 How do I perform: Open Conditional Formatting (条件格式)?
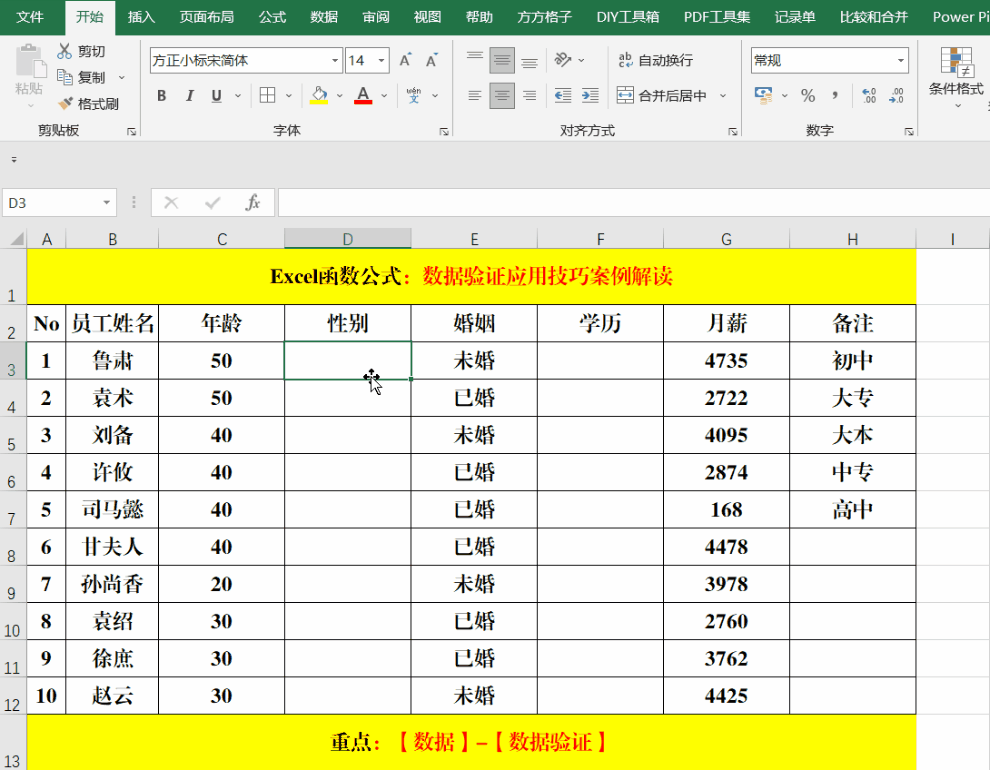click(x=956, y=76)
